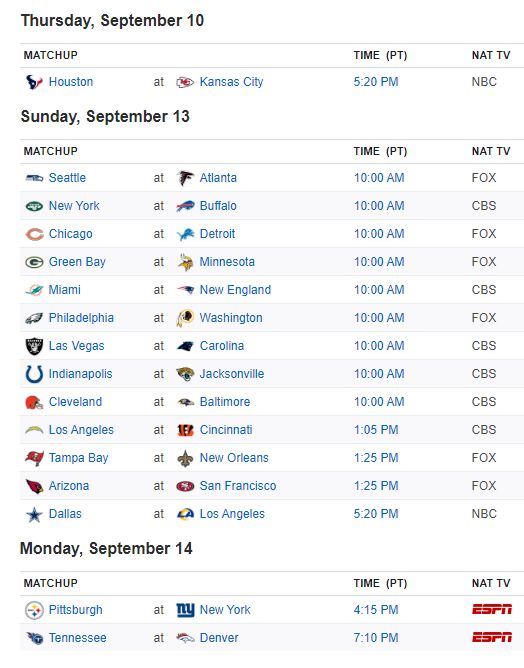The width and height of the screenshot is (524, 668).
Task: Open the Jacksonville team link
Action: point(232,374)
